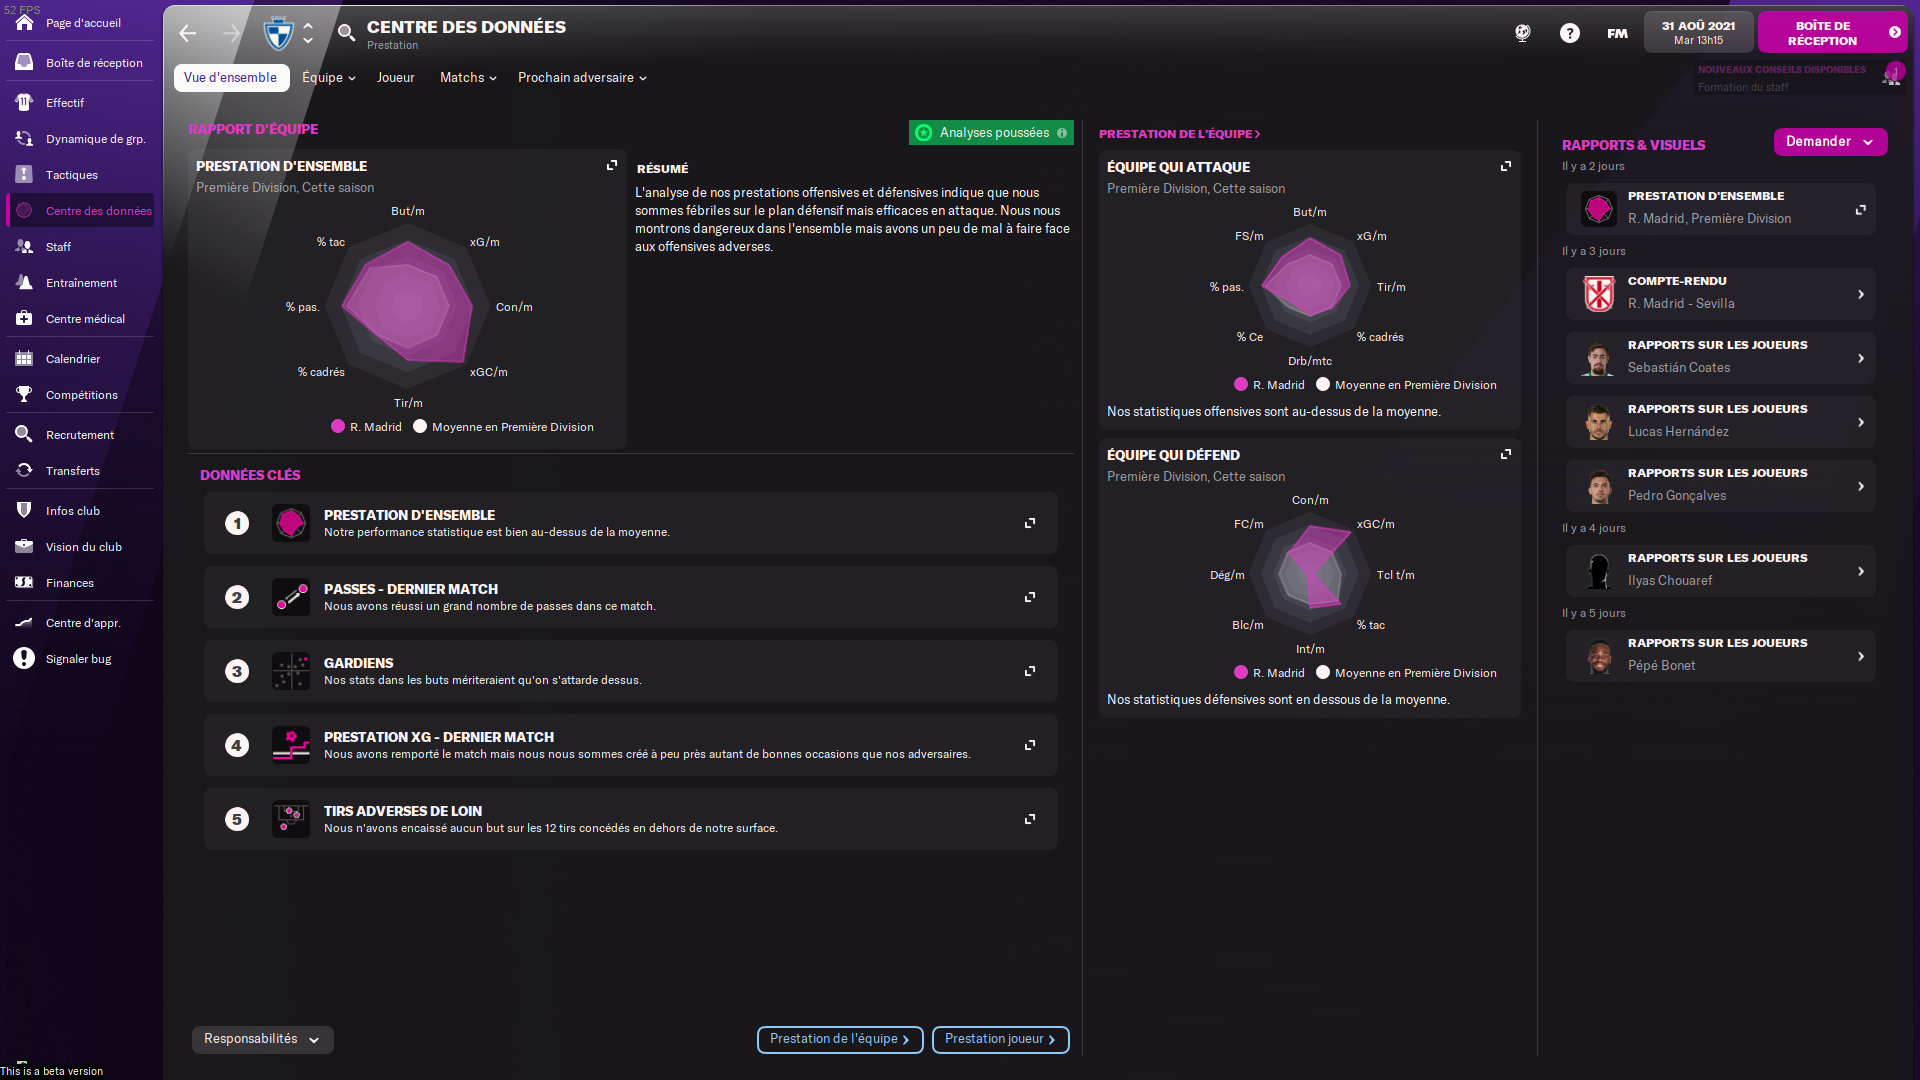Open Compétitions trophy icon
This screenshot has width=1920, height=1080.
point(24,394)
